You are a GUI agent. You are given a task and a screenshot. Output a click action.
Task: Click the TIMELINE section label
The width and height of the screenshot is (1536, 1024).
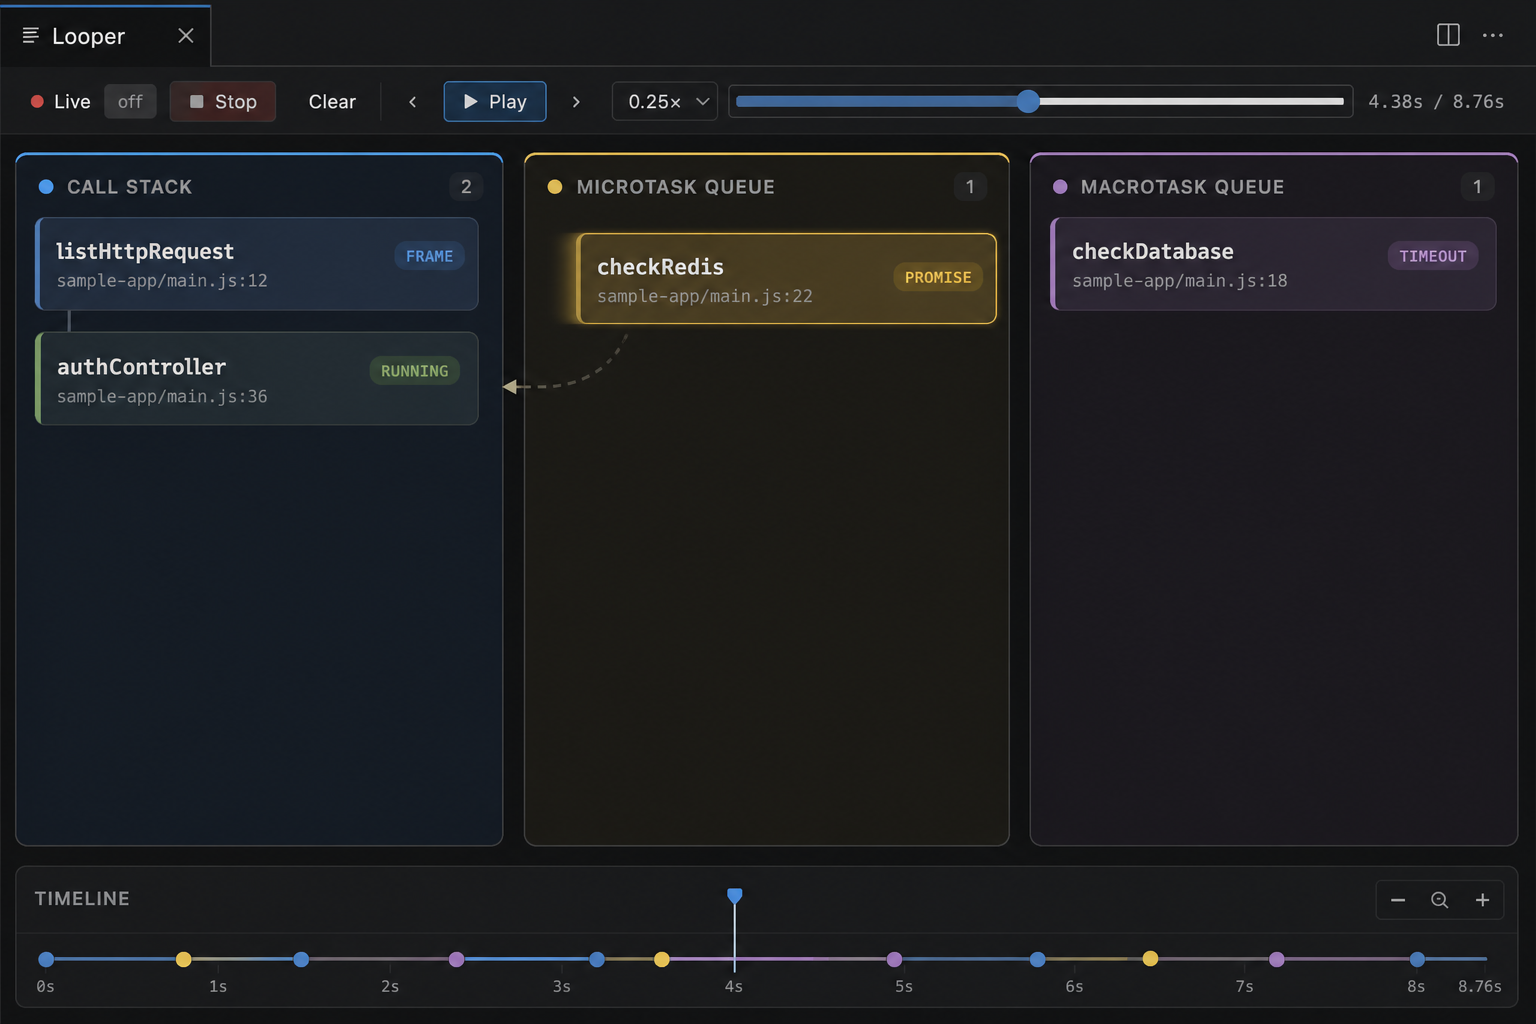(x=82, y=898)
